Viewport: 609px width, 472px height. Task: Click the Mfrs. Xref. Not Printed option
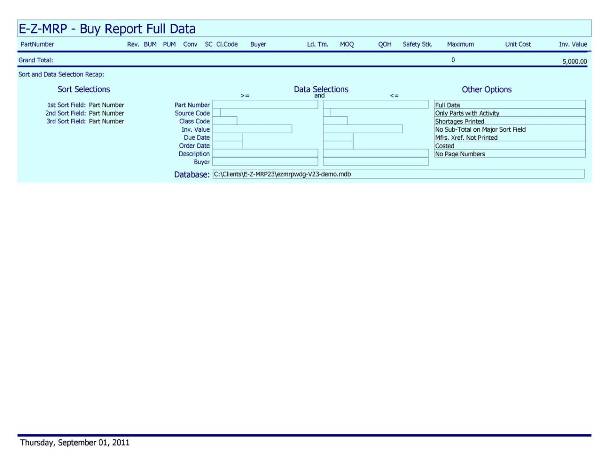coord(508,137)
